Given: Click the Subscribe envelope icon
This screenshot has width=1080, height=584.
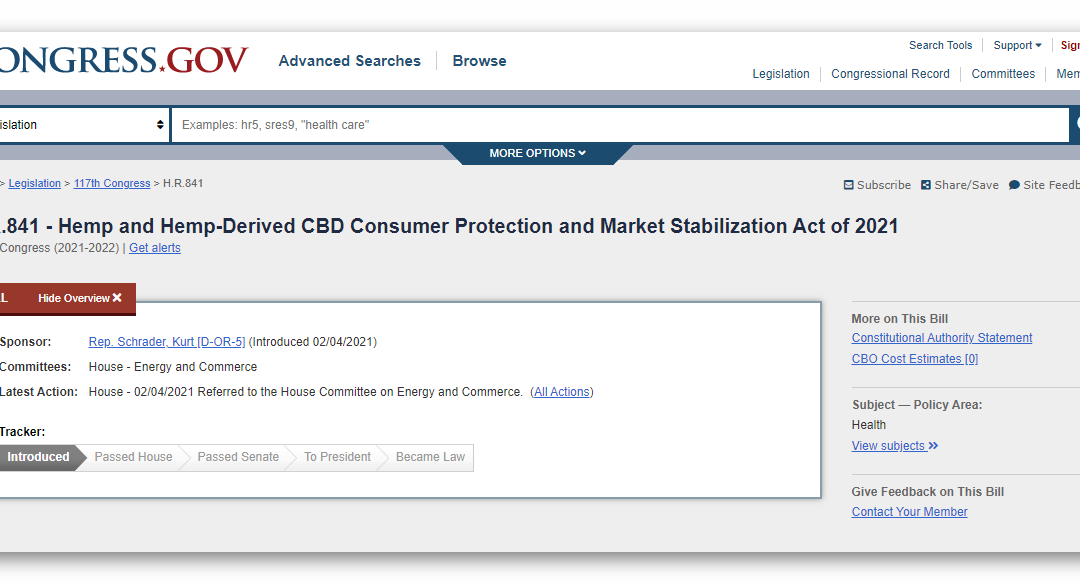Looking at the screenshot, I should [x=849, y=185].
